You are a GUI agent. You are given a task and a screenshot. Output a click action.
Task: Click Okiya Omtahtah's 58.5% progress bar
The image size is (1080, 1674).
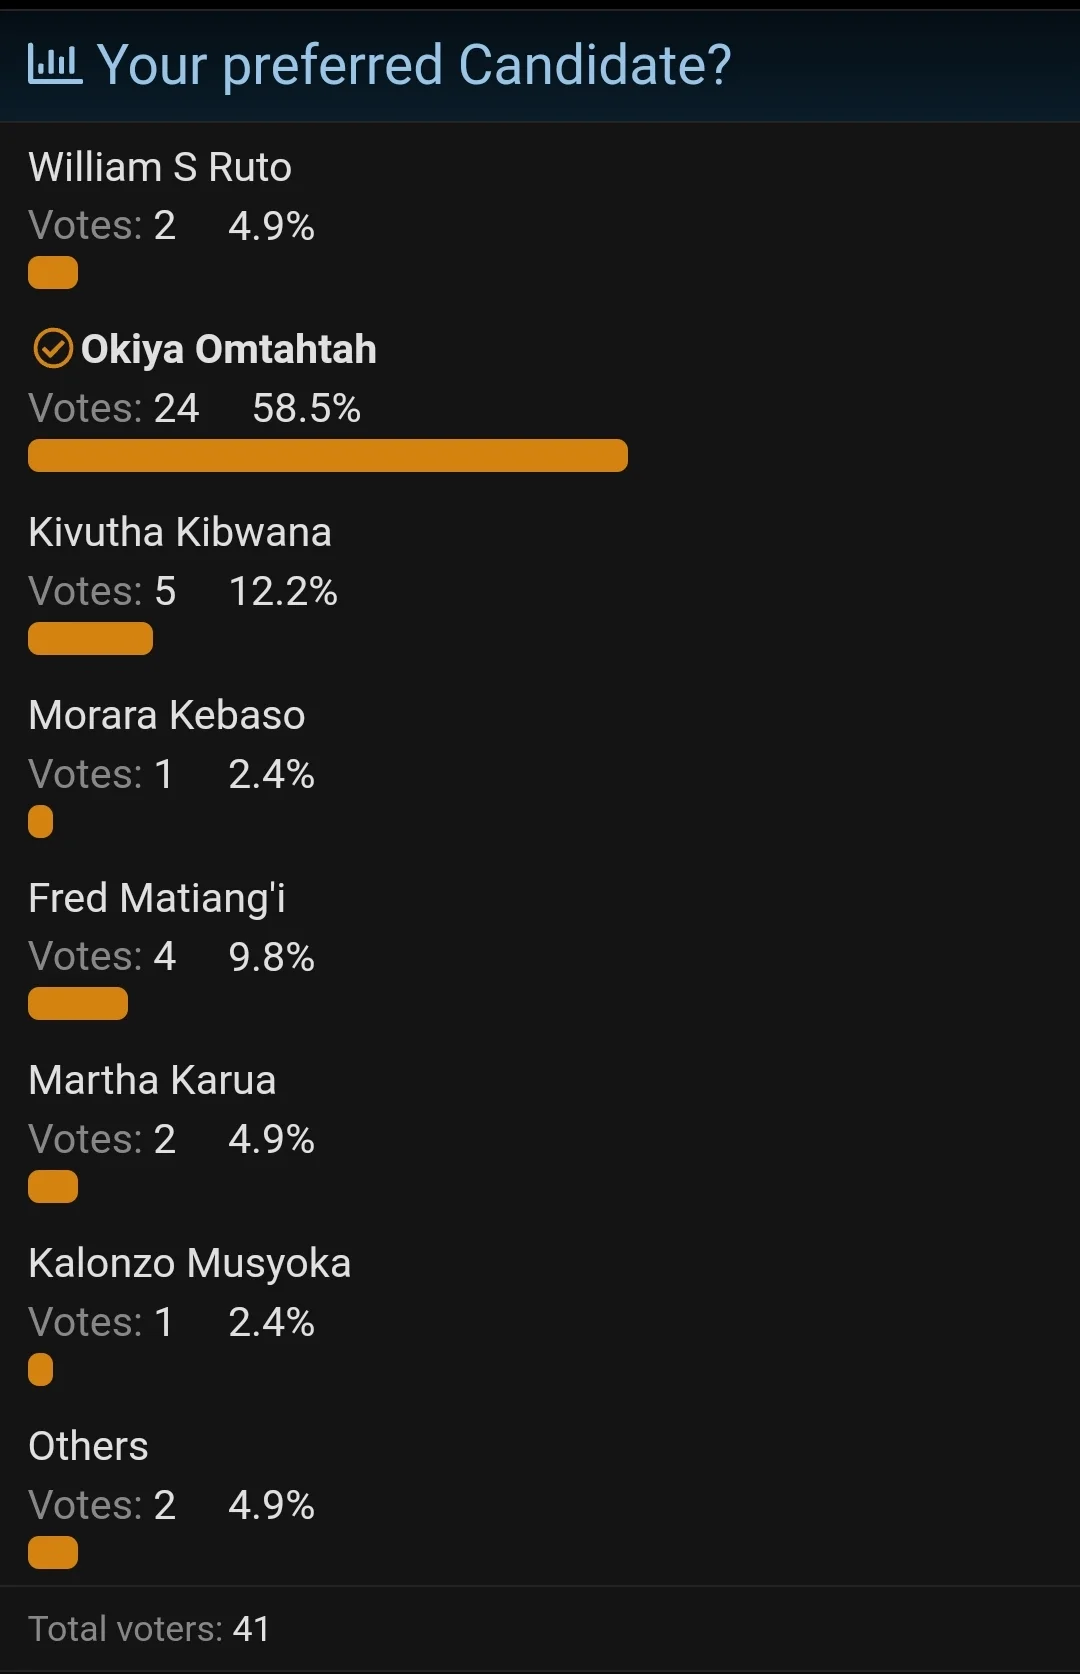(328, 455)
